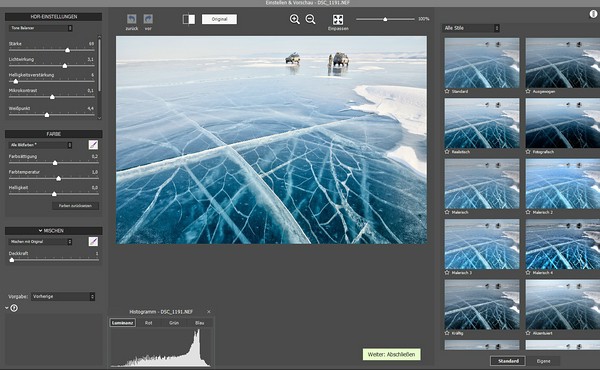Select the Realistisch style thumbnail
This screenshot has width=600, height=370.
tap(482, 123)
